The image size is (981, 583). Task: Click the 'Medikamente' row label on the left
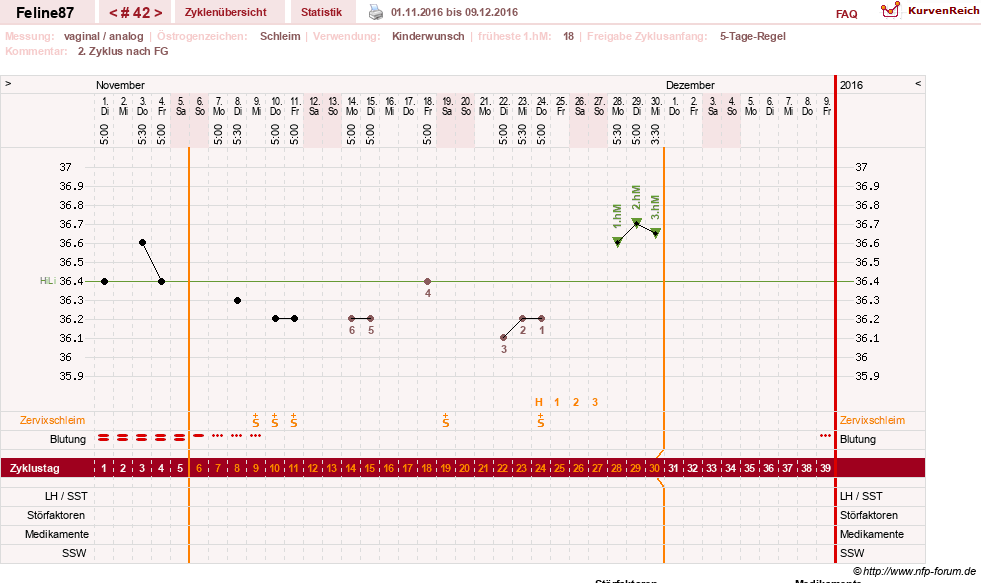click(x=56, y=534)
